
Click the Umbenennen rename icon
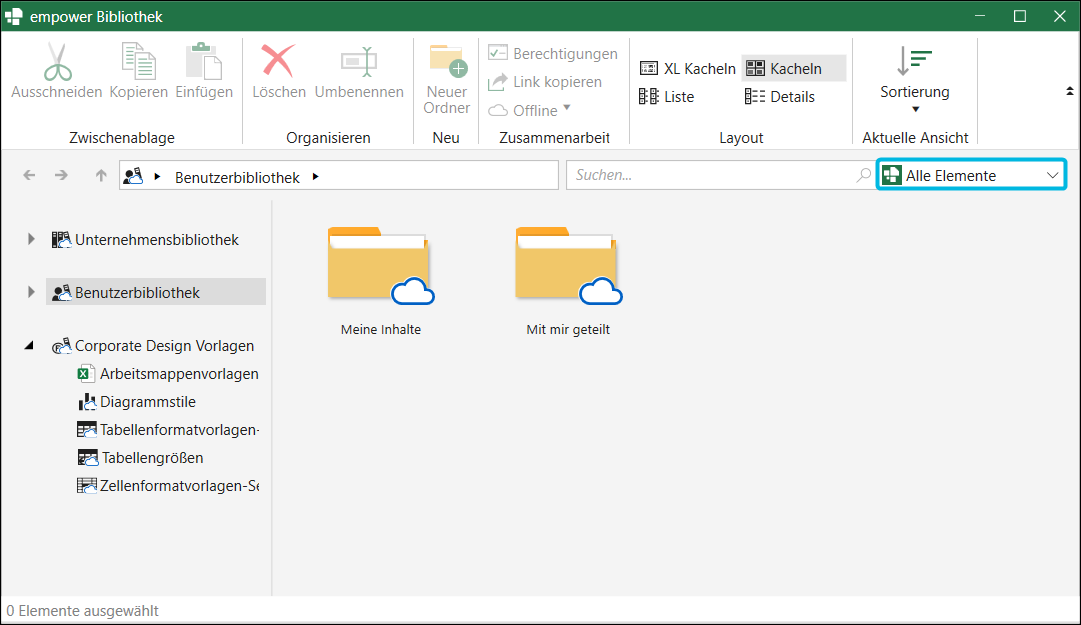click(359, 62)
